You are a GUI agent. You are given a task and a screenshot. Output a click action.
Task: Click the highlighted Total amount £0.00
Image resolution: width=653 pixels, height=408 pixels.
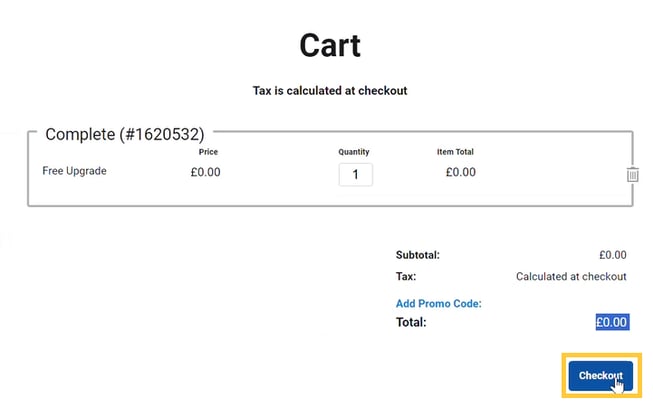[x=611, y=322]
